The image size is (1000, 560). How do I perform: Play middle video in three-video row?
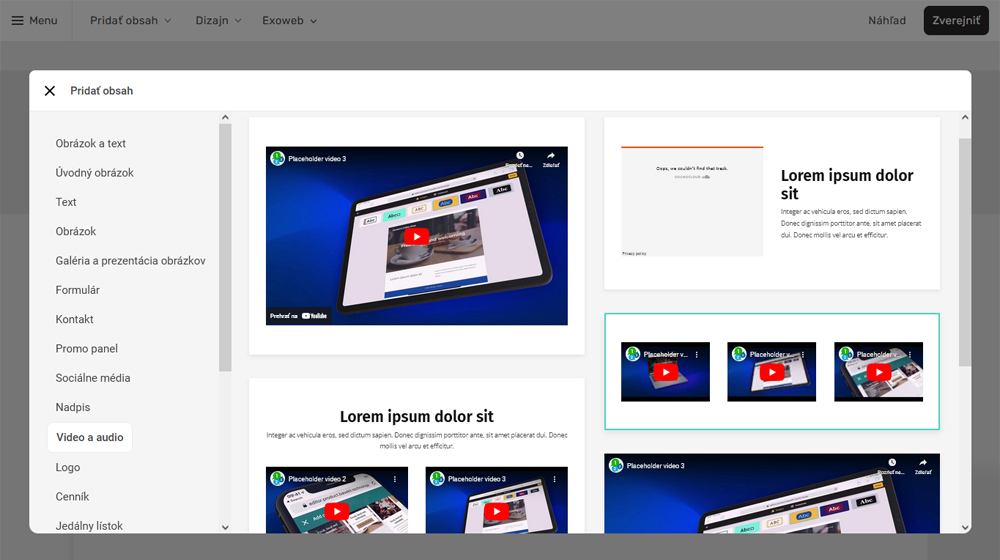pyautogui.click(x=772, y=372)
